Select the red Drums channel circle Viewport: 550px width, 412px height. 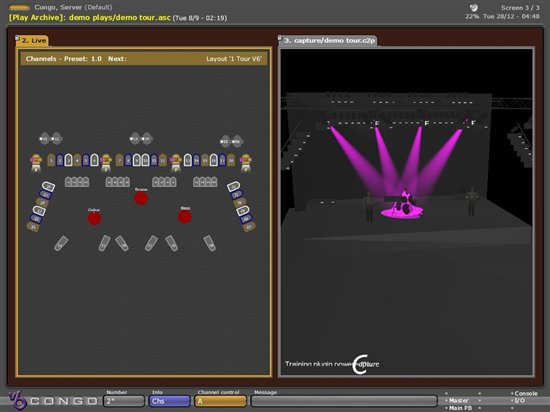141,198
